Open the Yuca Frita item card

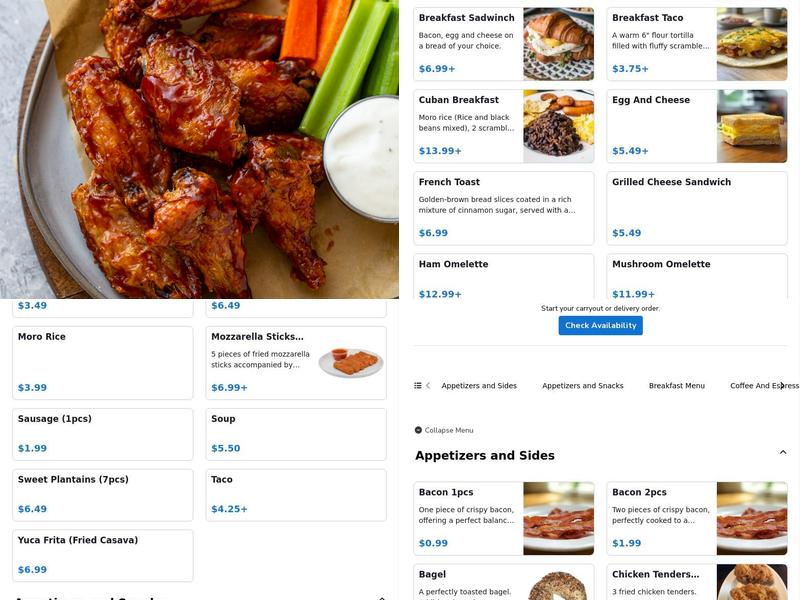tap(103, 555)
